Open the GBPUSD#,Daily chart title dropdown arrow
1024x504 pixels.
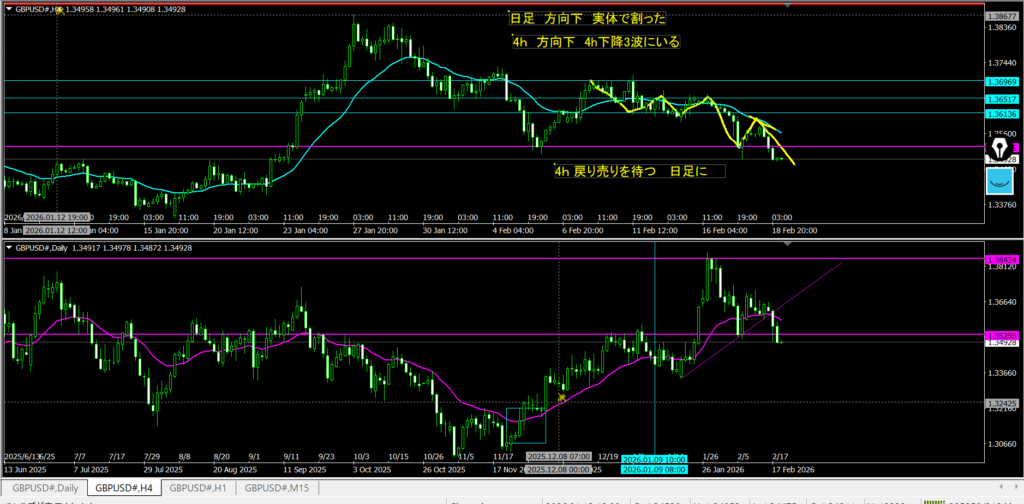pyautogui.click(x=9, y=247)
